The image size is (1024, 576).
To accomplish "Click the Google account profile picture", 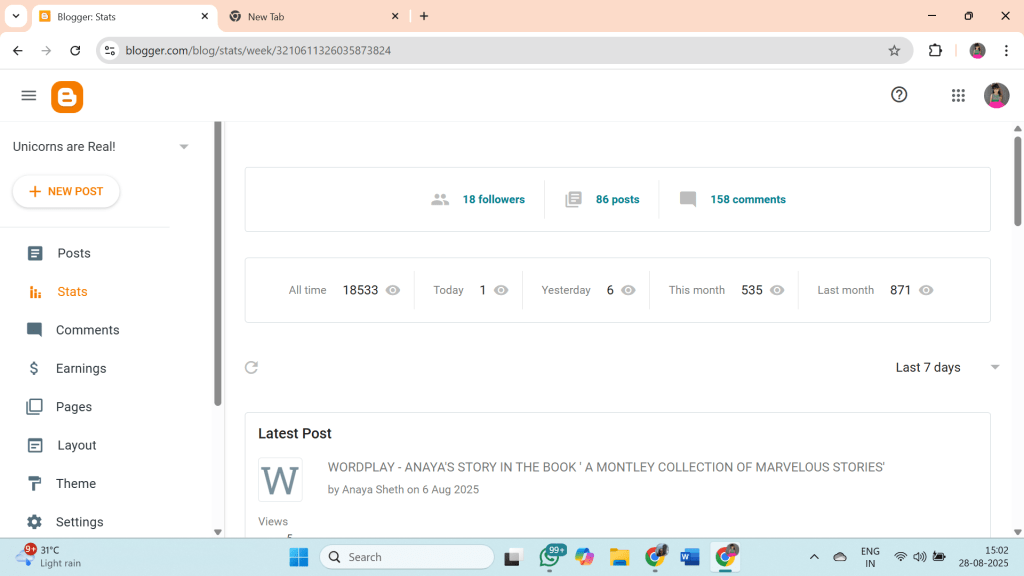I will pos(996,95).
